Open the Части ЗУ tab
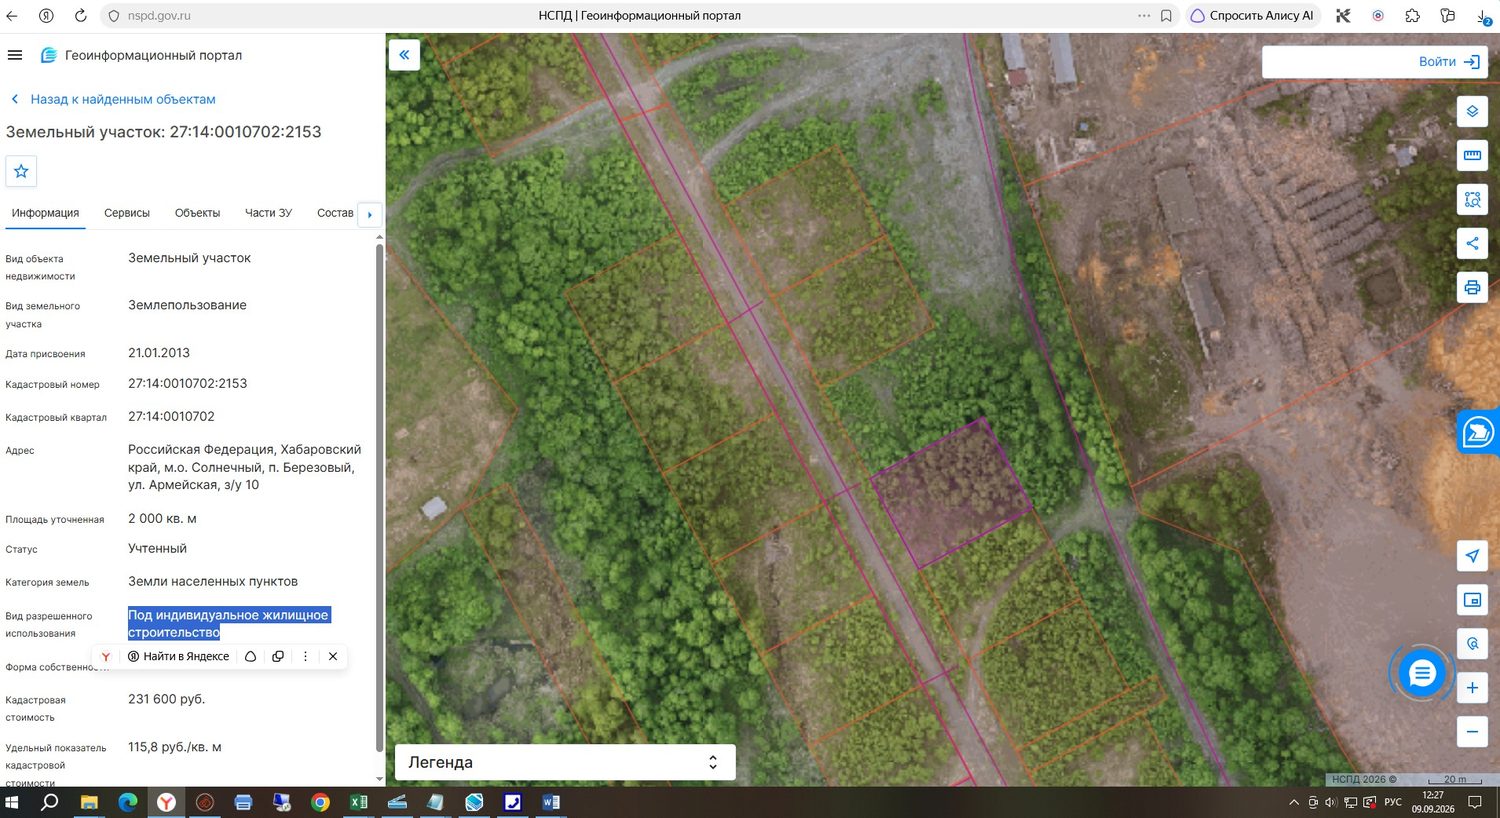Viewport: 1500px width, 818px height. click(268, 213)
